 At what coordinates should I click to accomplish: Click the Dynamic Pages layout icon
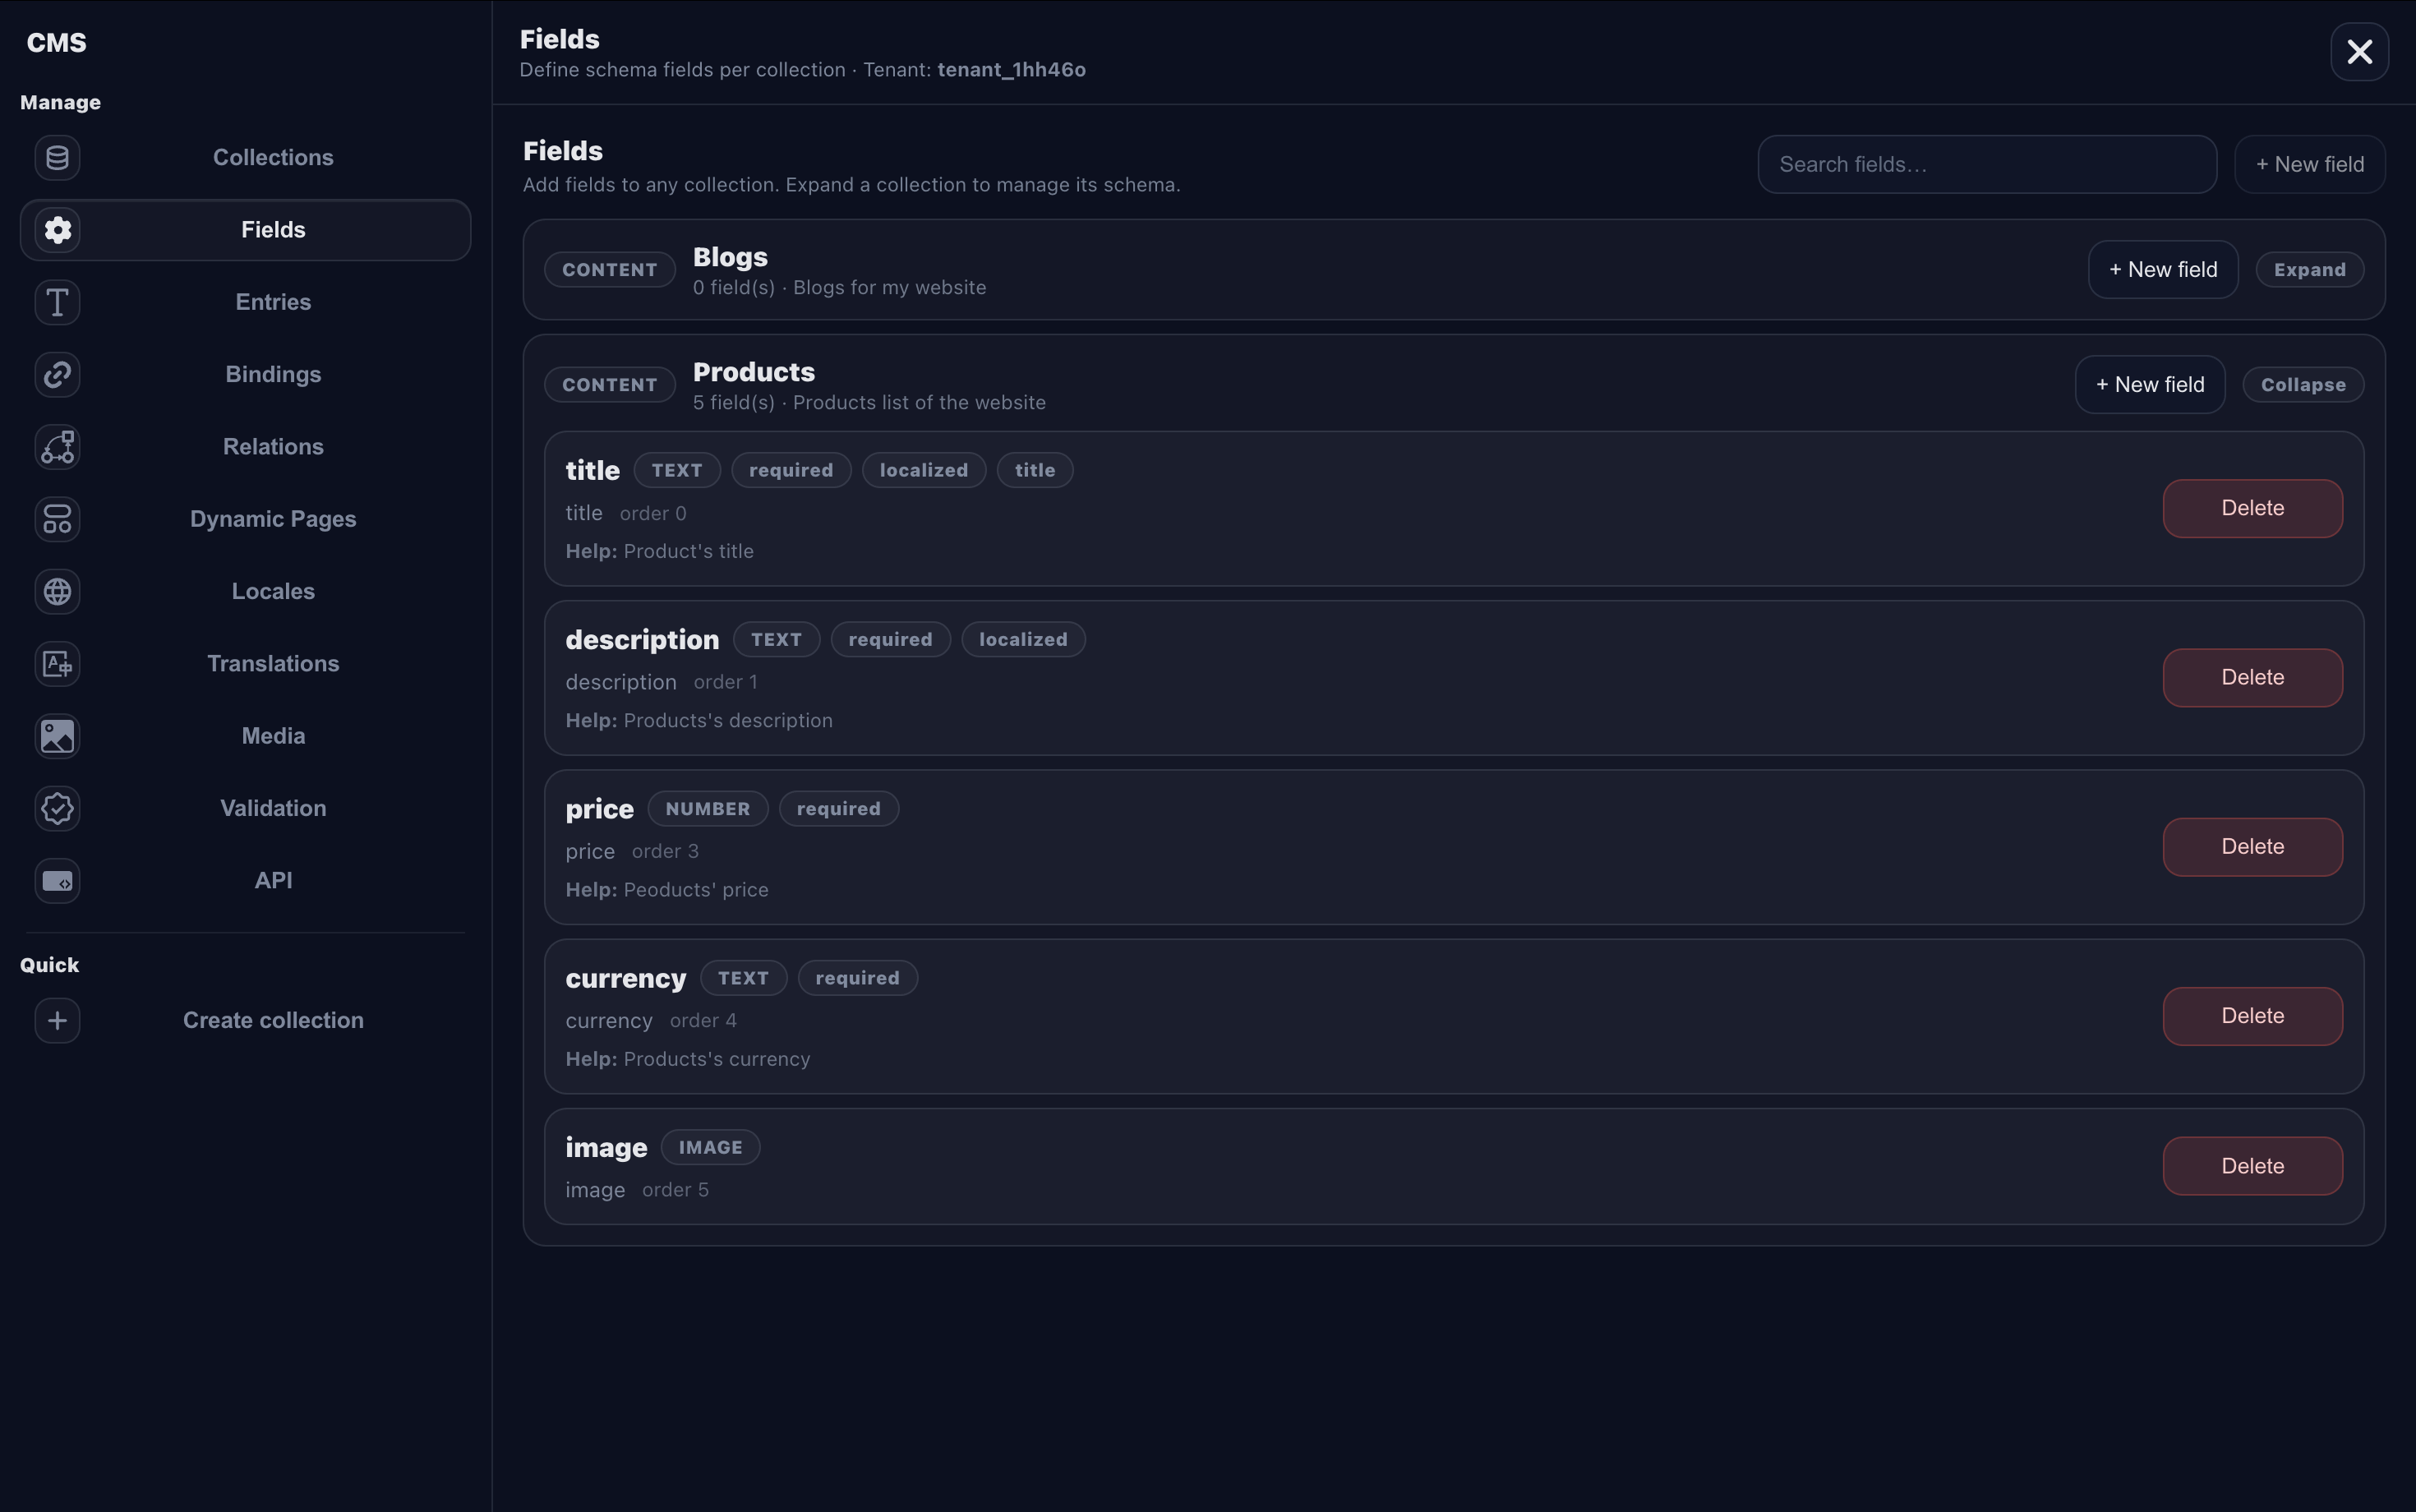coord(57,519)
